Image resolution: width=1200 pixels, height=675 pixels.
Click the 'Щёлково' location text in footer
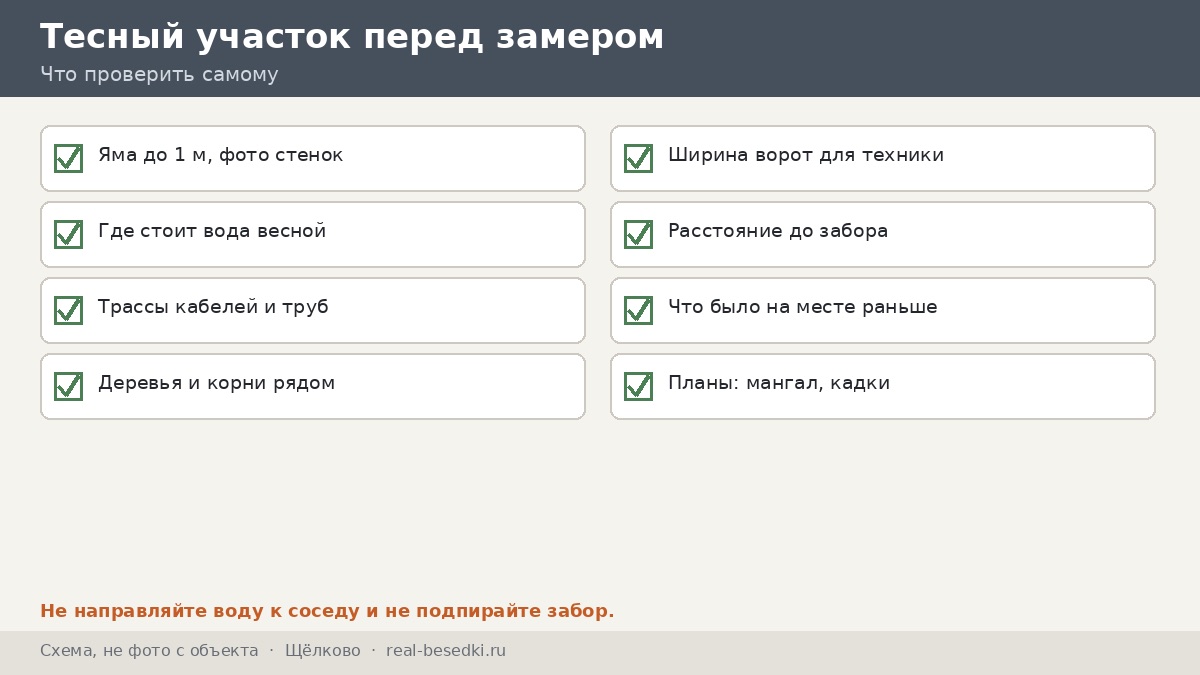click(323, 651)
